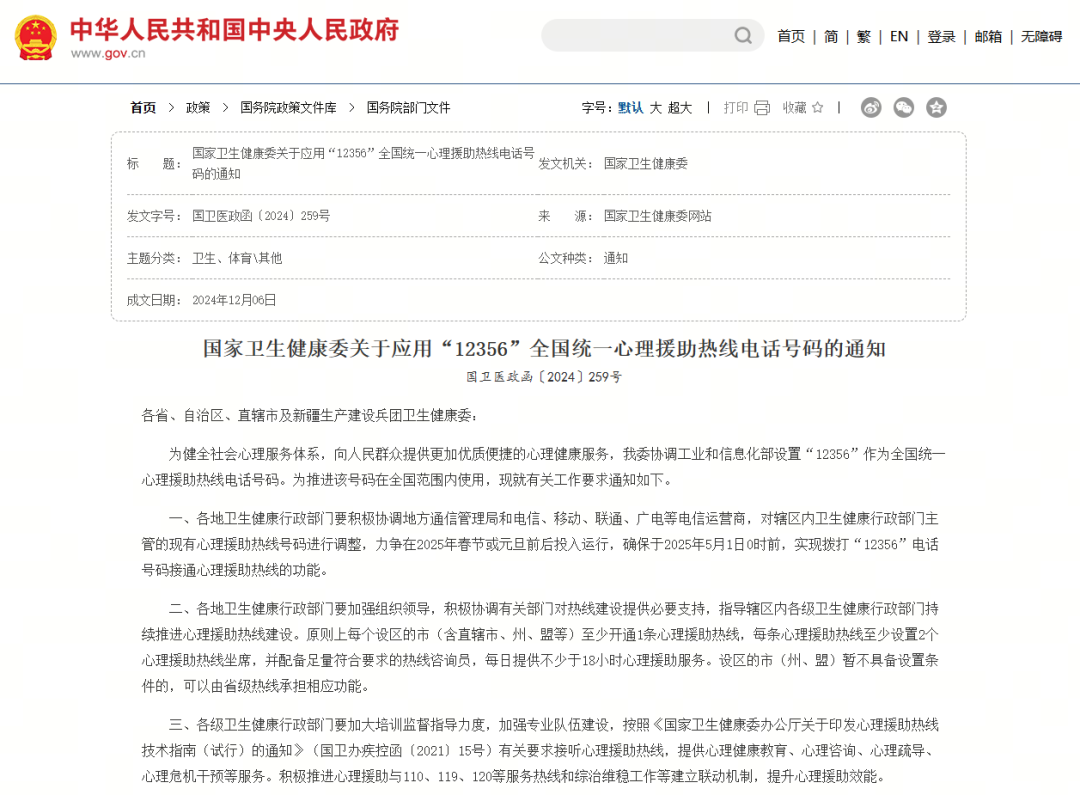Go to 国务院部门文件 breadcrumb

(x=408, y=107)
